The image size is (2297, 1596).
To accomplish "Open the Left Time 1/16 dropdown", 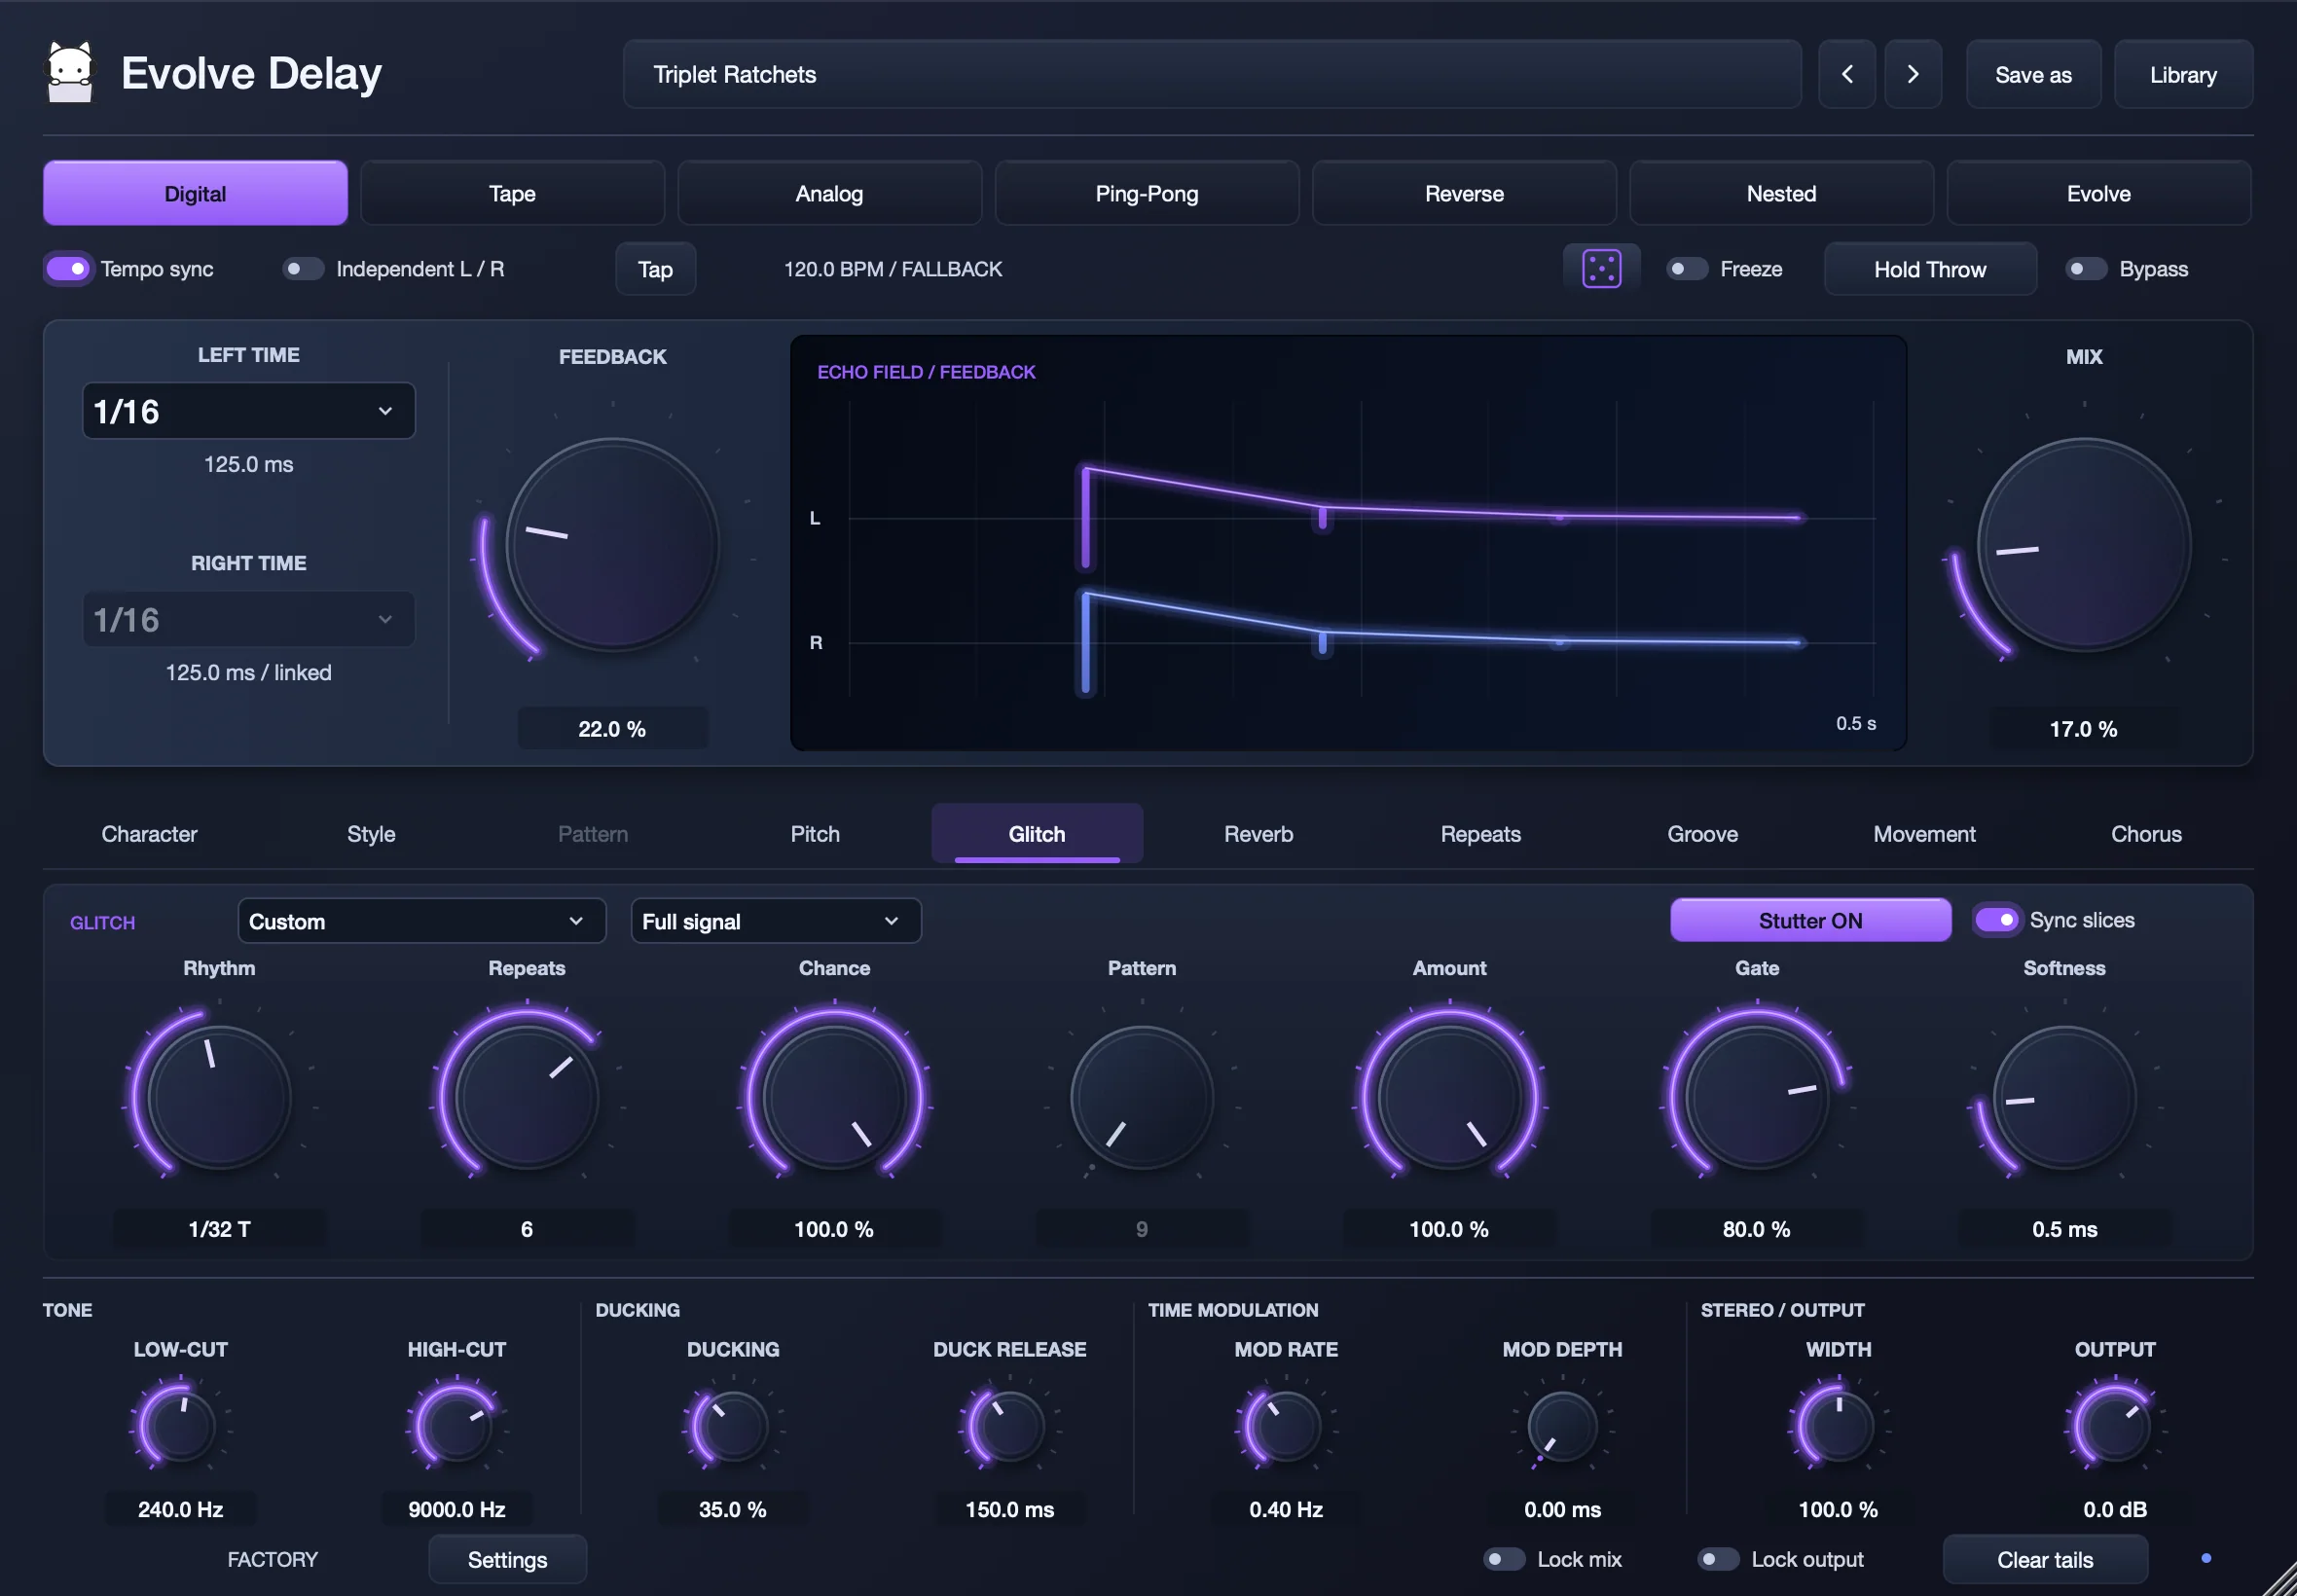I will [x=248, y=410].
